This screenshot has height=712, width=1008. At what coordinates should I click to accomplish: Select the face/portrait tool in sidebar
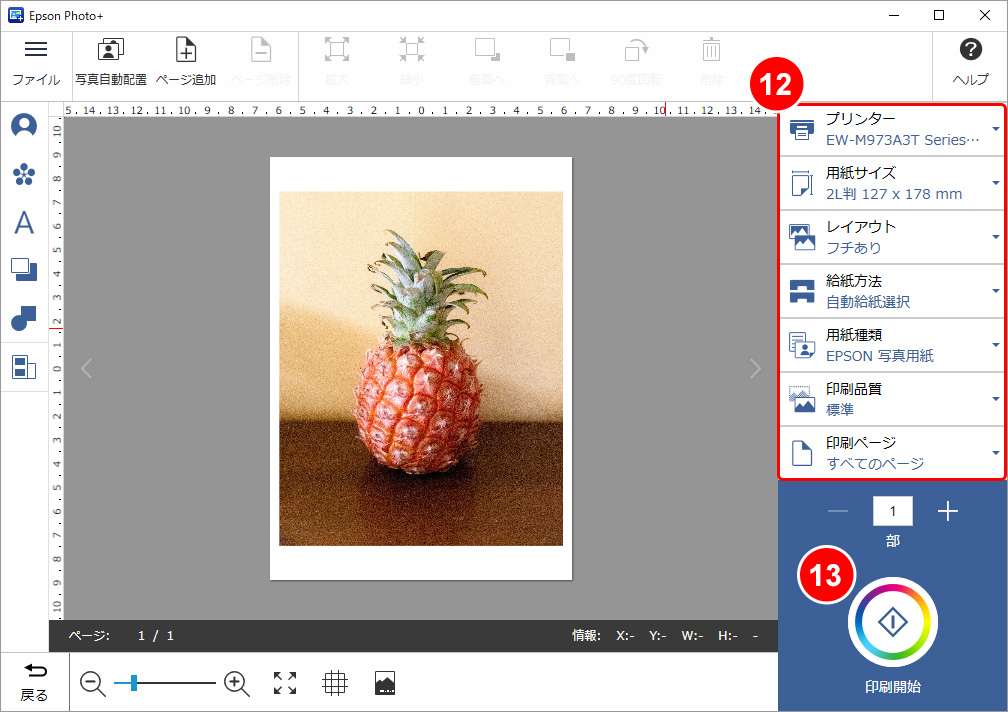coord(24,126)
